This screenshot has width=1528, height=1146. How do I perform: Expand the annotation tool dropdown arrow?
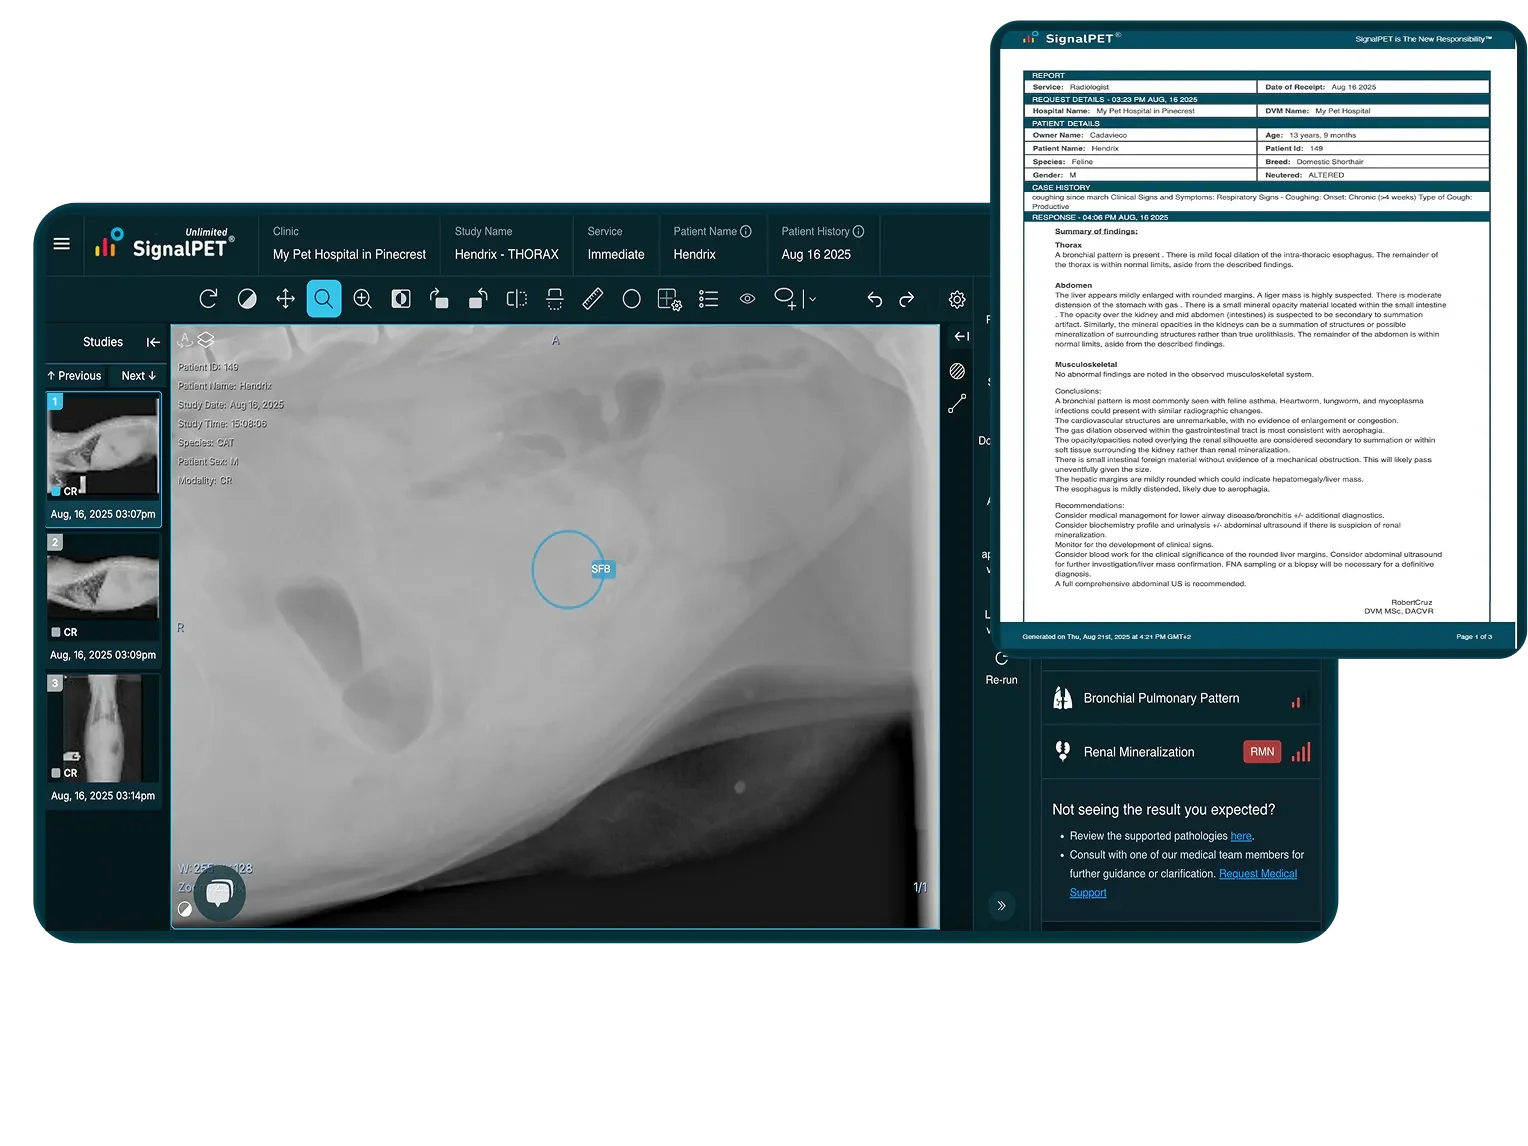click(x=812, y=299)
